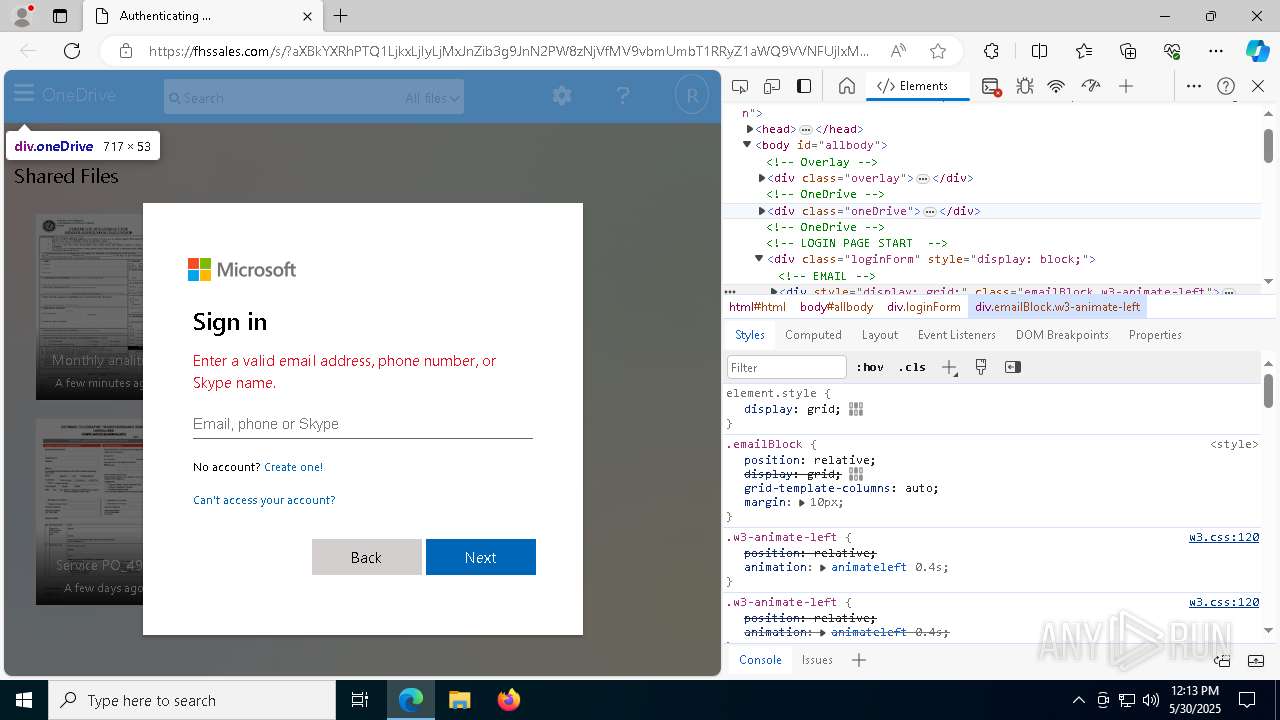Click the Next button

click(x=480, y=557)
